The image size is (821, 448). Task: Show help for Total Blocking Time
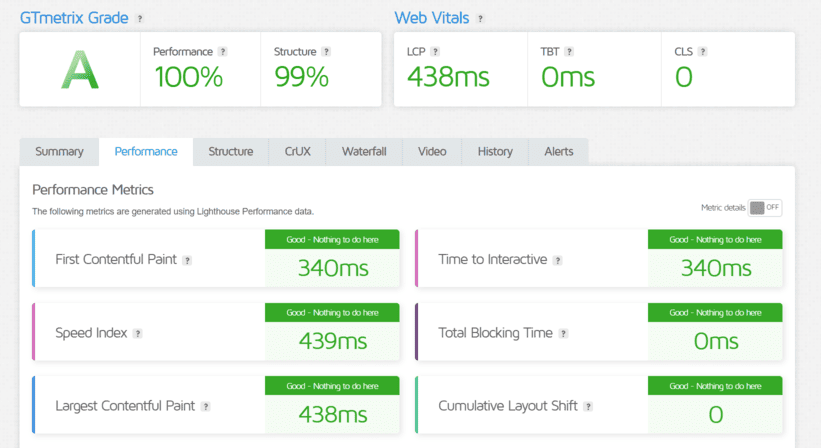point(563,333)
